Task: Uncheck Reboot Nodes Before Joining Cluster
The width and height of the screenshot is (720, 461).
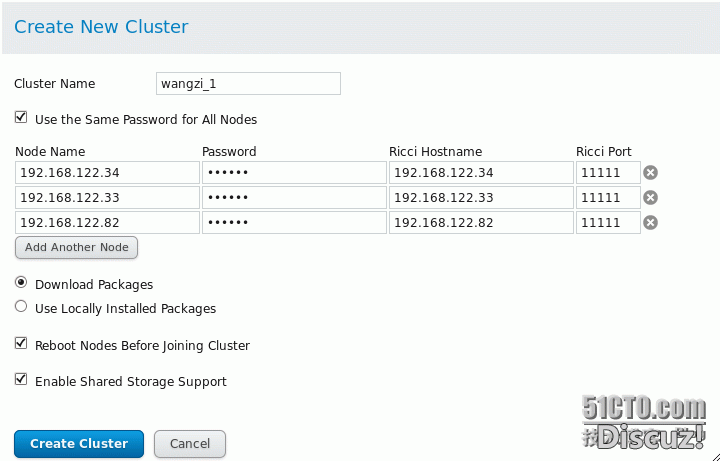Action: coord(21,344)
